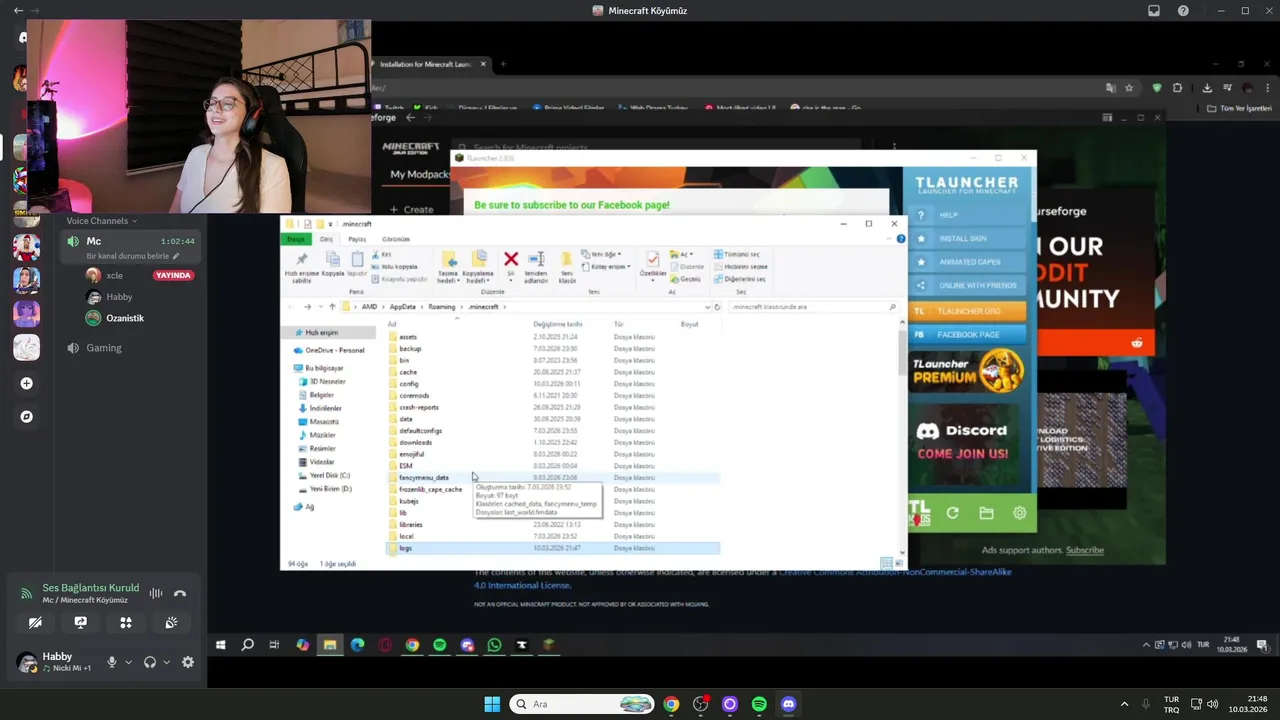Open the Discord soundboard icon

[x=172, y=622]
